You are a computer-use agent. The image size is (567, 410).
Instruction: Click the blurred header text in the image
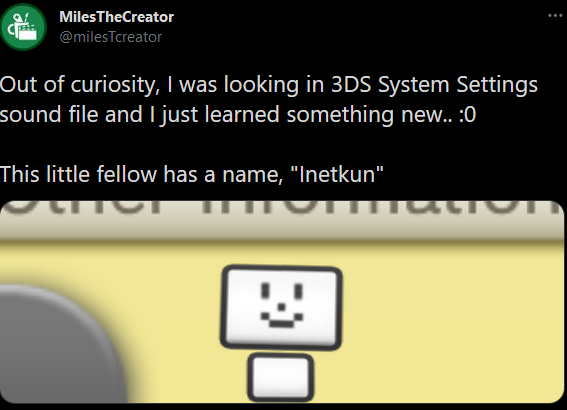tap(284, 209)
